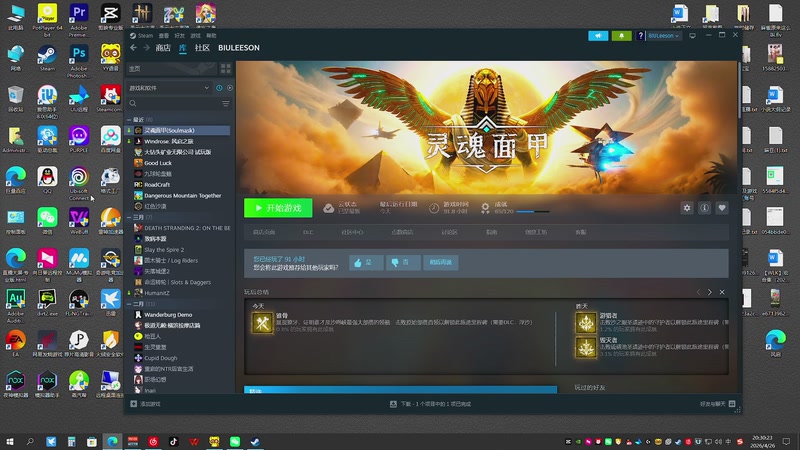The width and height of the screenshot is (800, 450).
Task: Click the ask-me-later review button
Action: (x=440, y=262)
